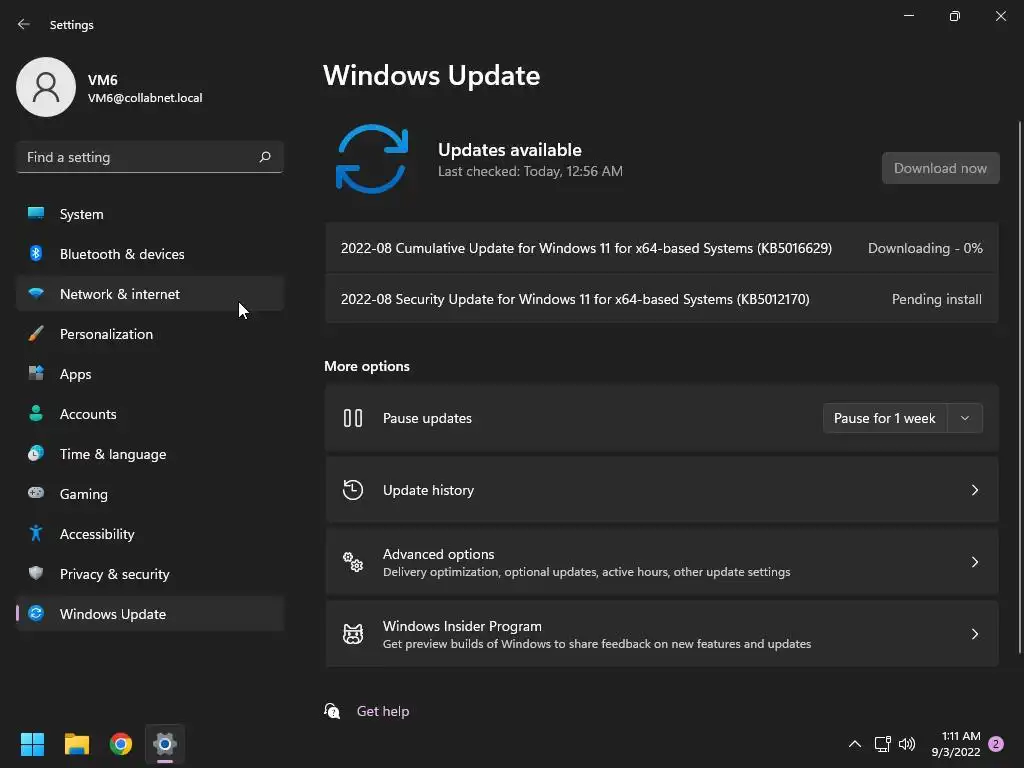
Task: Click the KB5016629 cumulative update row
Action: point(662,248)
